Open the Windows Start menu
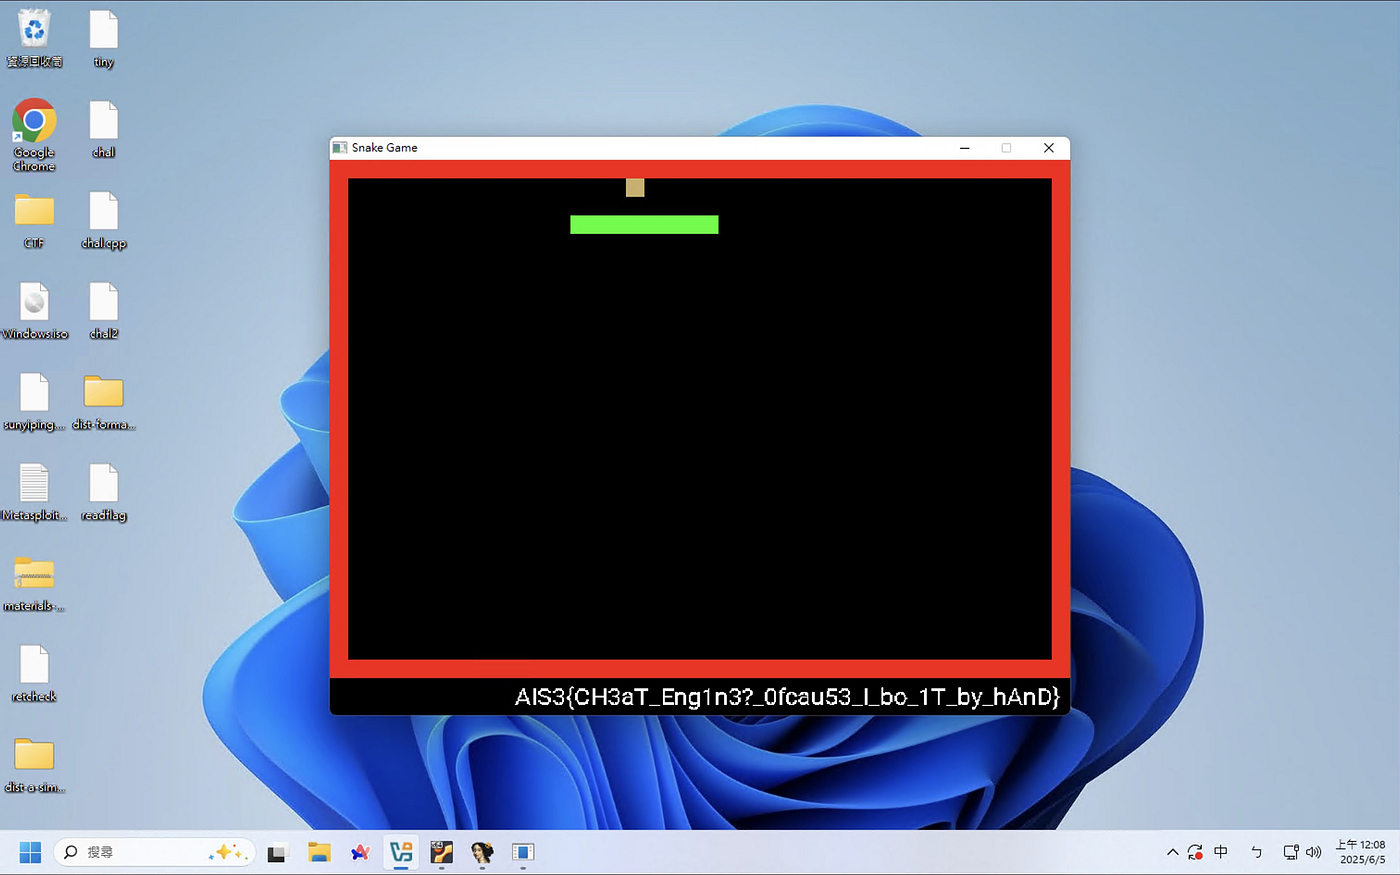Screen dimensions: 1400x875 30,852
